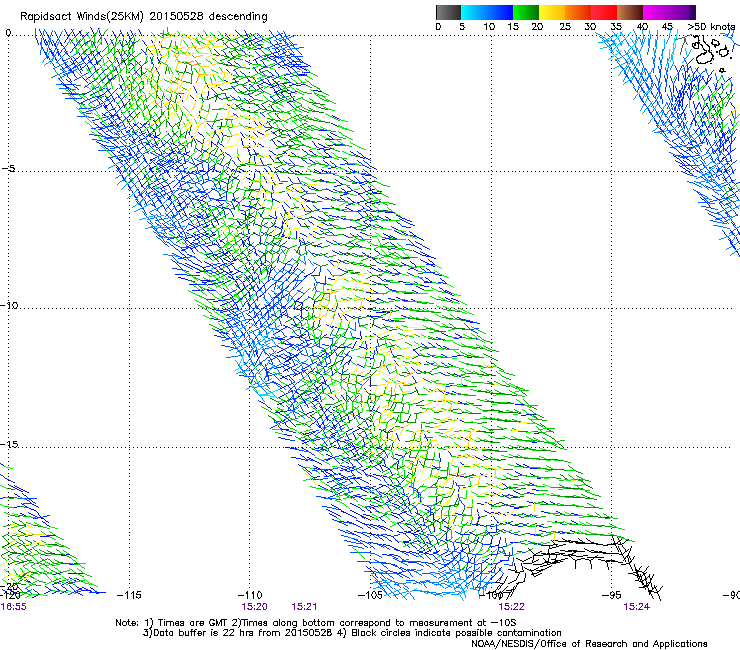This screenshot has width=740, height=650.
Task: Choose the dark purple 45–50 knots legend segment
Action: click(x=682, y=12)
